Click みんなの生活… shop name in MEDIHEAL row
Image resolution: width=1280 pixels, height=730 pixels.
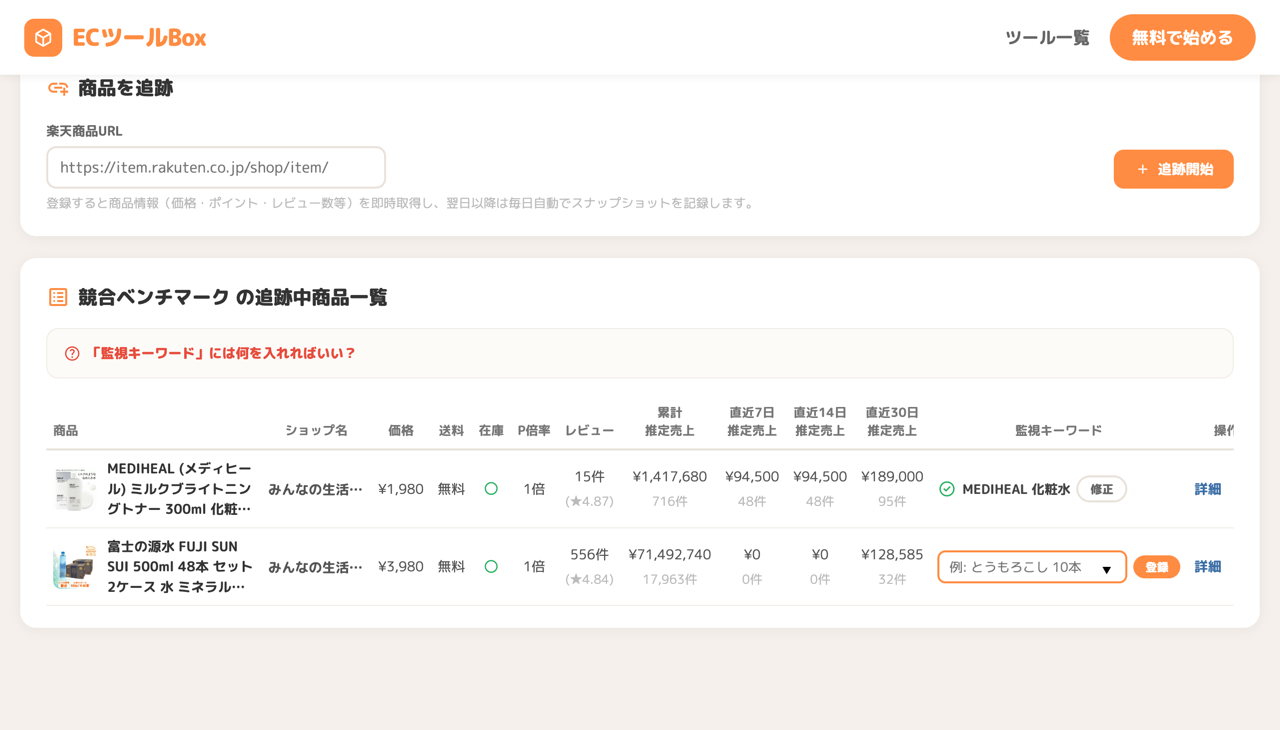coord(315,489)
